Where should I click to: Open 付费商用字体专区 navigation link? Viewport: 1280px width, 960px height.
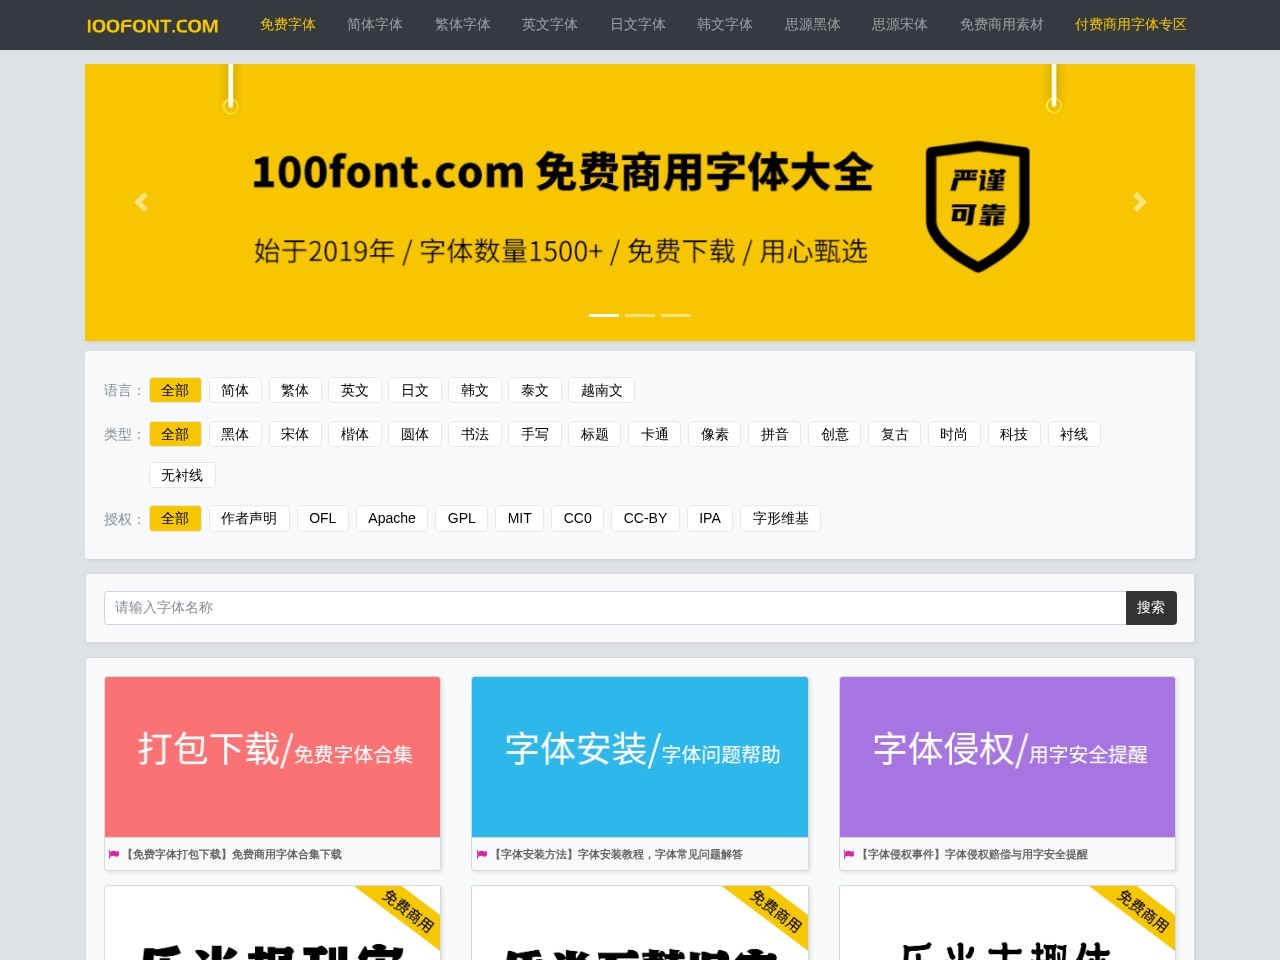pos(1131,24)
